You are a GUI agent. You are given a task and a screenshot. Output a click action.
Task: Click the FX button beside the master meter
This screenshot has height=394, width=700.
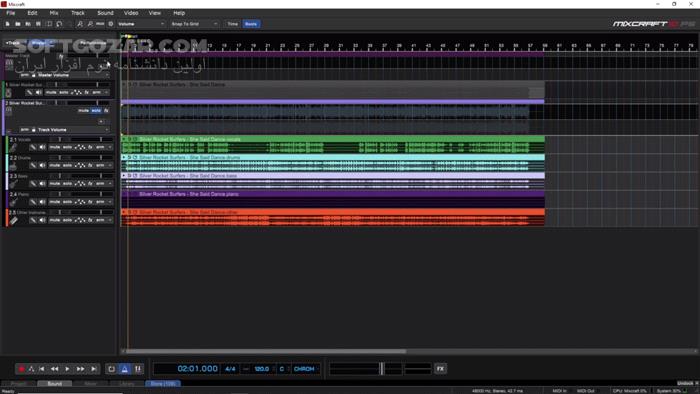pos(440,369)
